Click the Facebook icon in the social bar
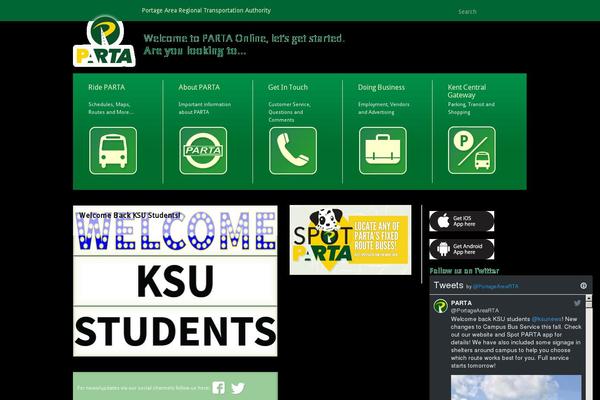The height and width of the screenshot is (400, 600). click(x=218, y=388)
